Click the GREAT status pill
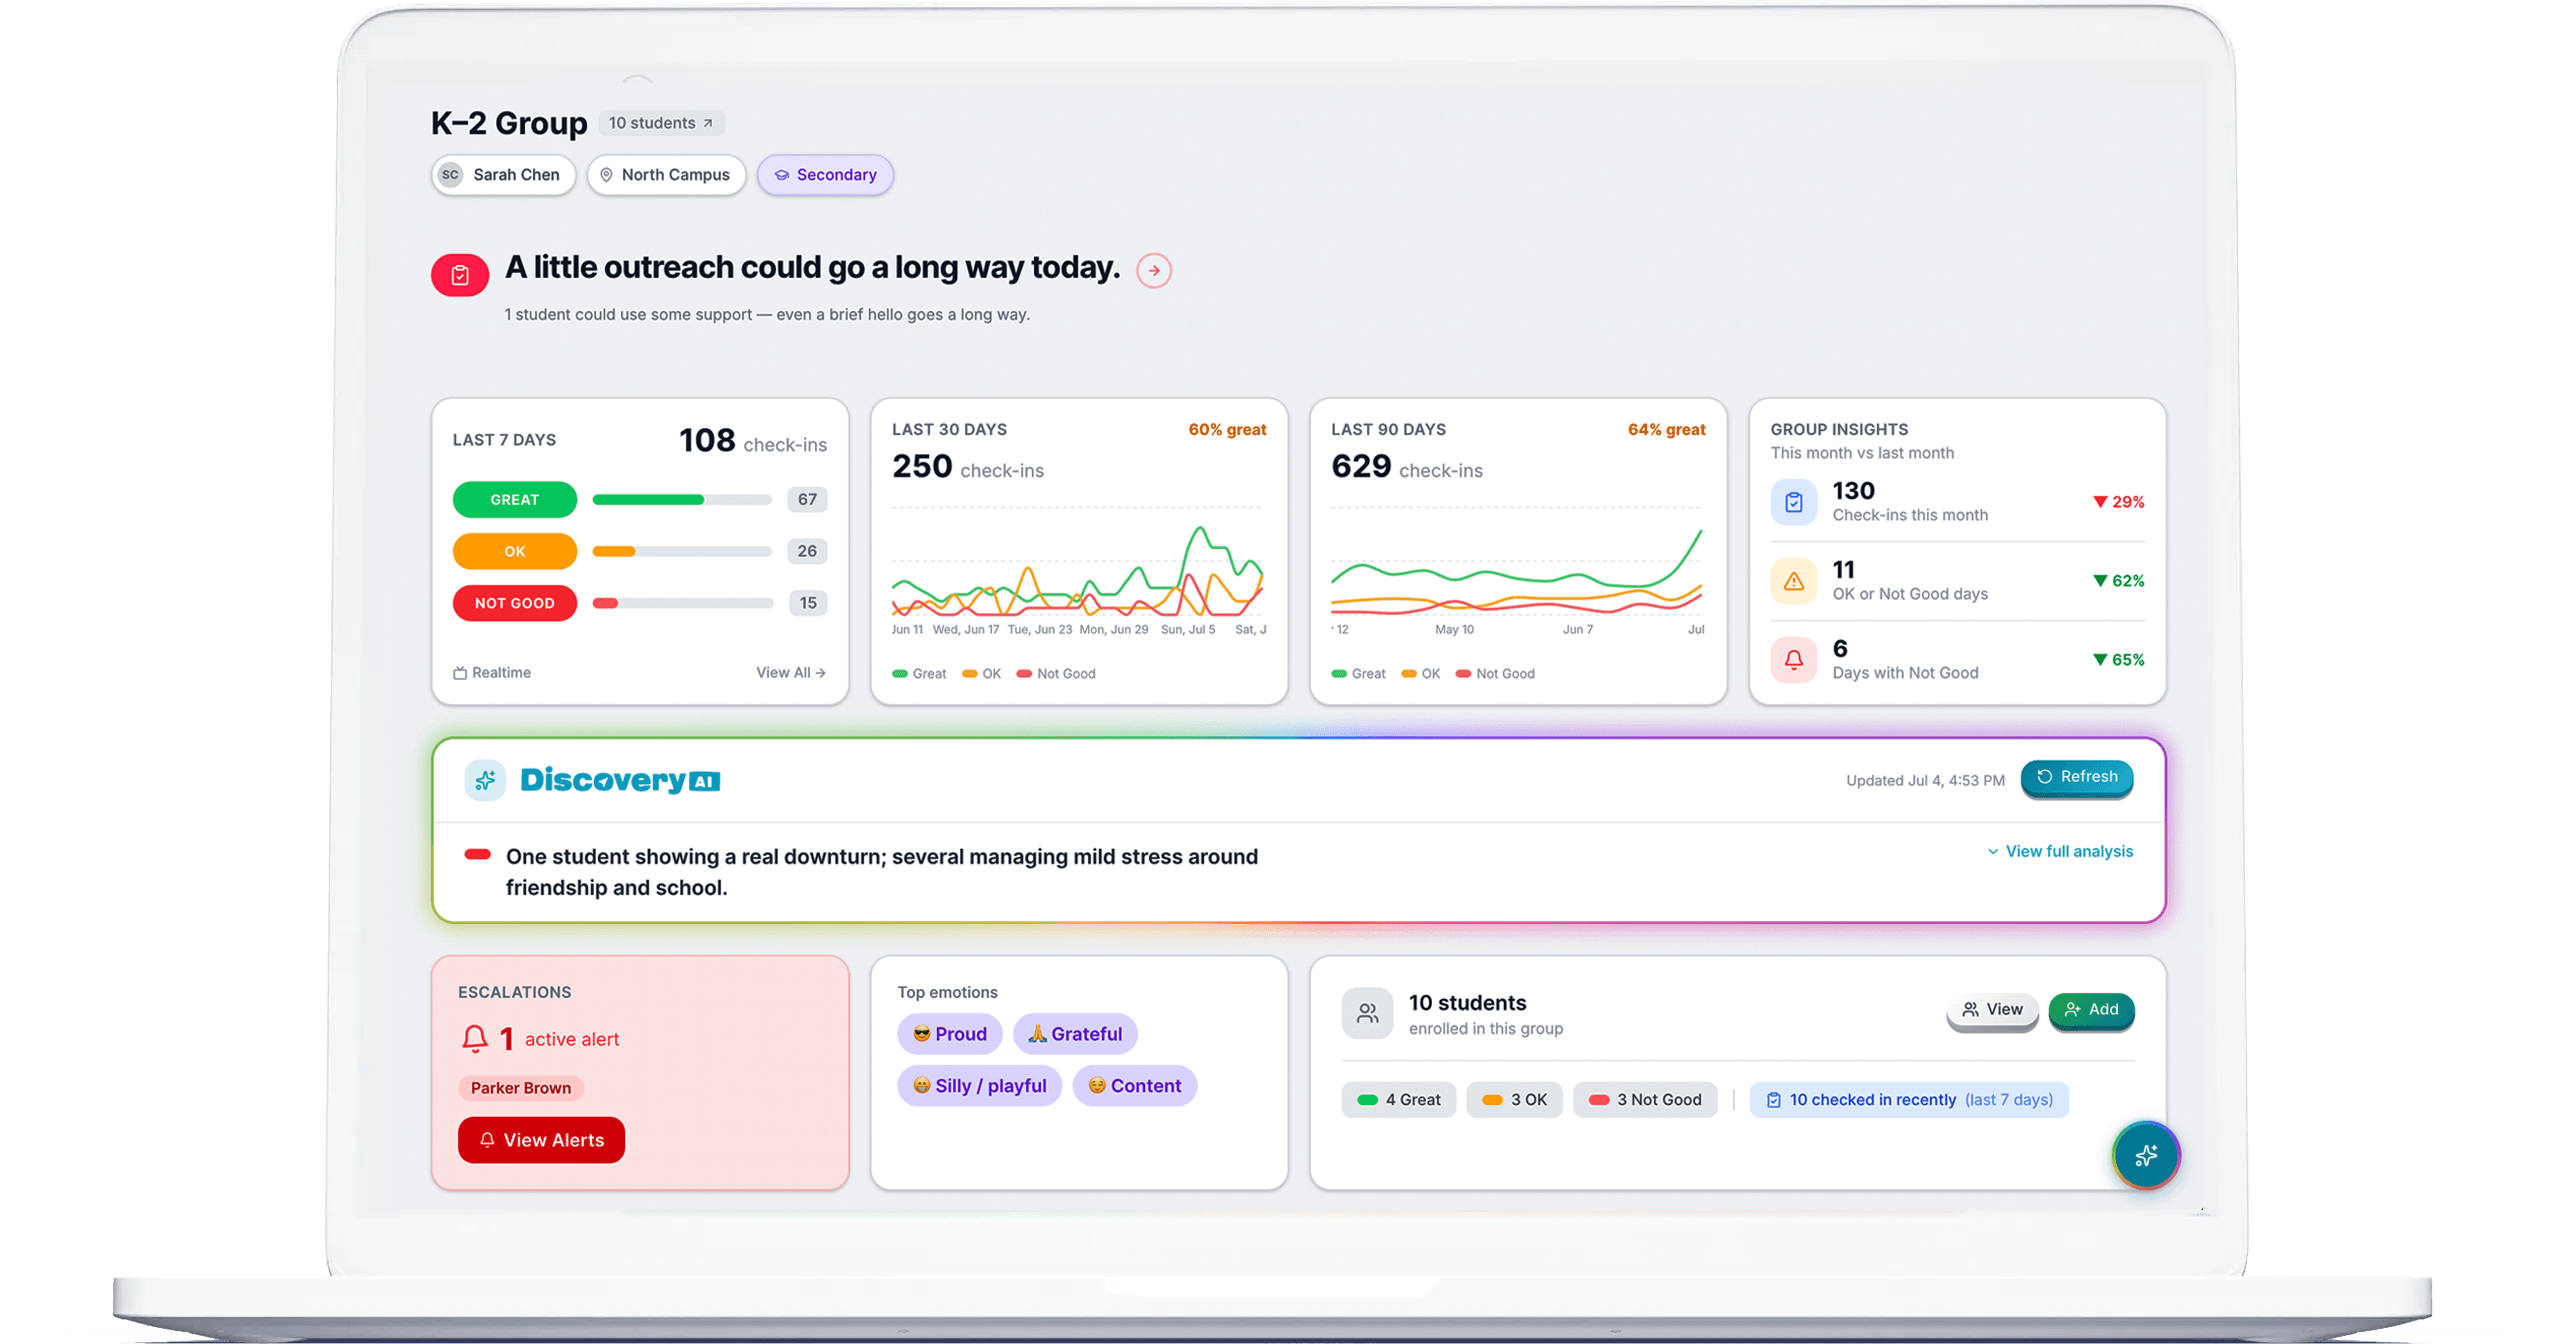Image resolution: width=2550 pixels, height=1344 pixels. point(513,499)
